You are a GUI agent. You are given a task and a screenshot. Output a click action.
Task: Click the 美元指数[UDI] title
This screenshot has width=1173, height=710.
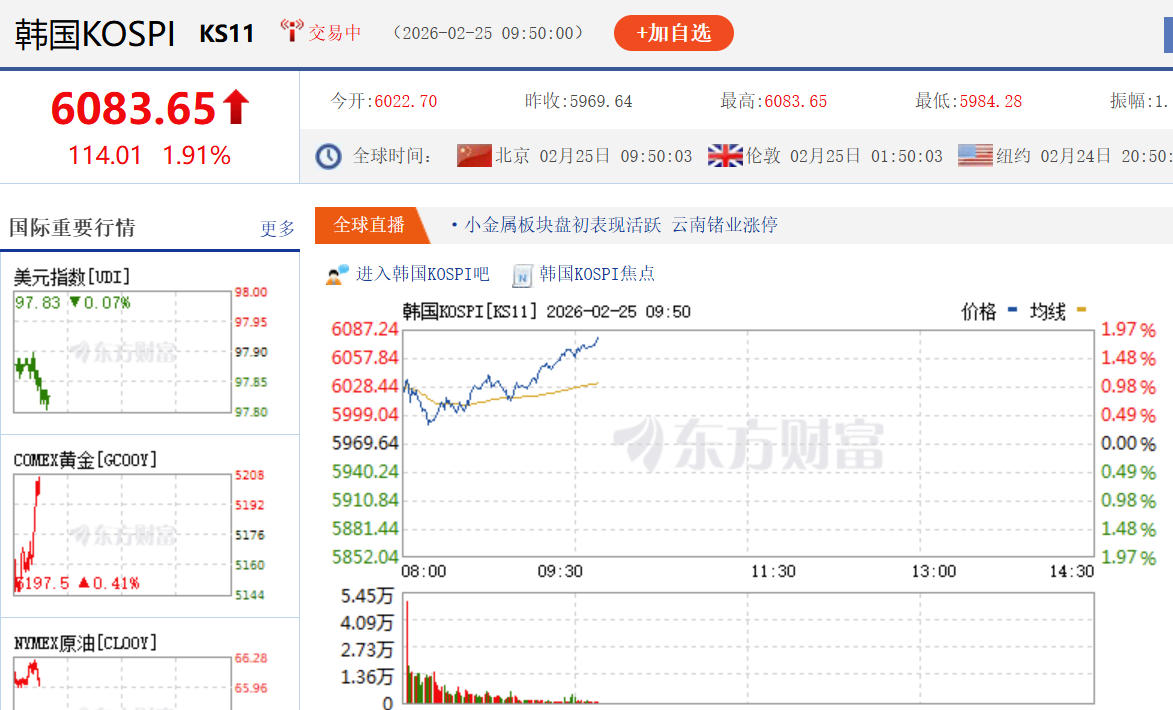click(x=72, y=278)
